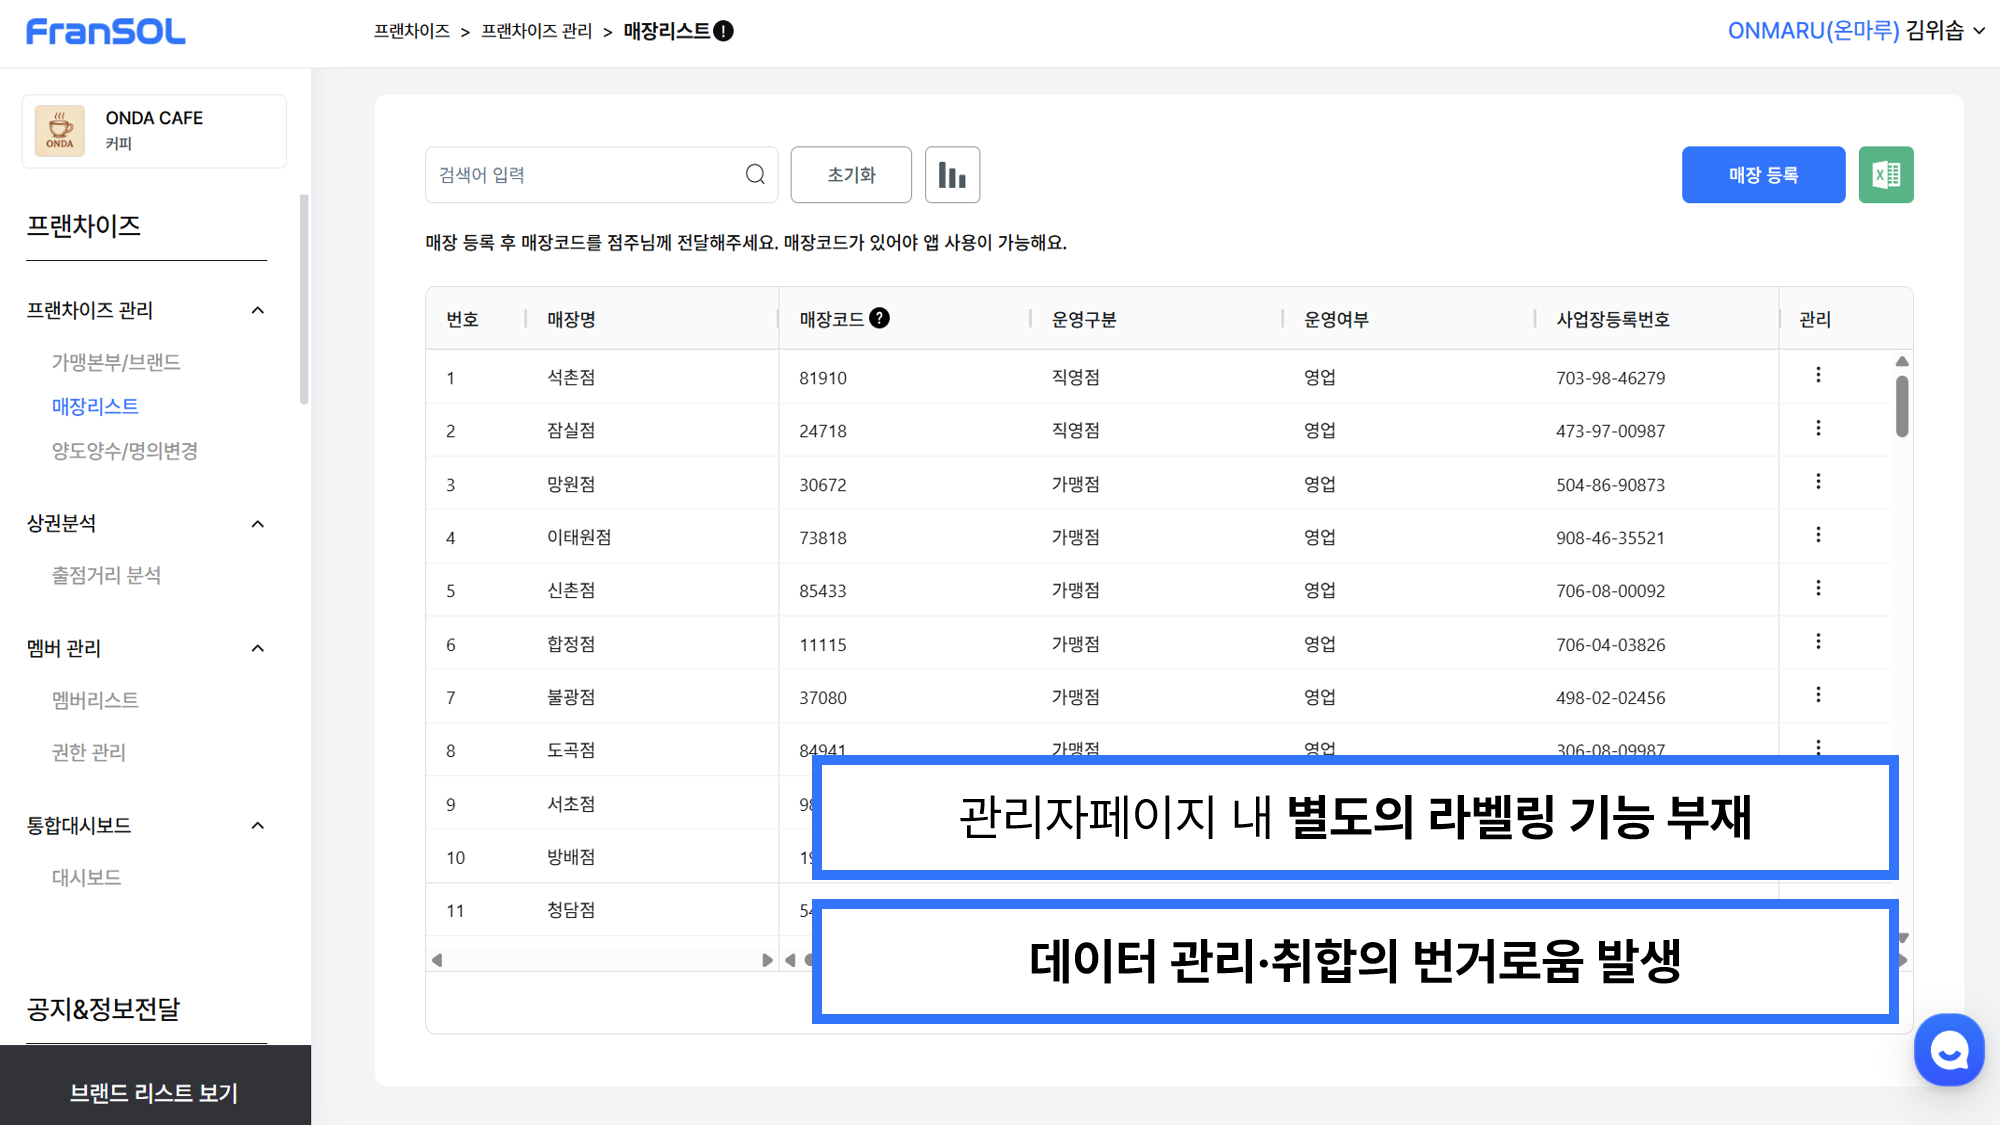Click the ONDA CAFE brand logo thumbnail
2000x1125 pixels.
pos(60,131)
